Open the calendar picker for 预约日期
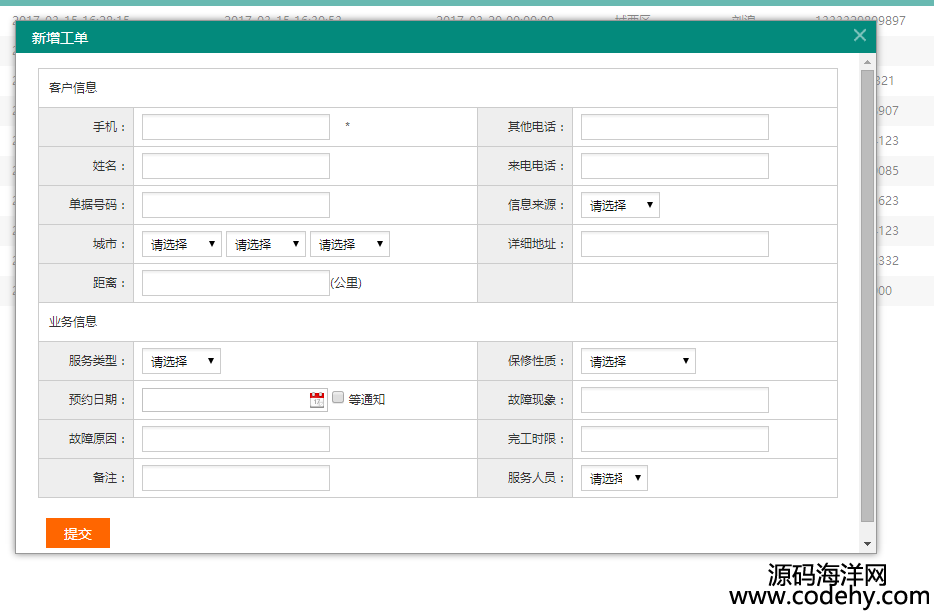Image resolution: width=934 pixels, height=616 pixels. [x=317, y=400]
